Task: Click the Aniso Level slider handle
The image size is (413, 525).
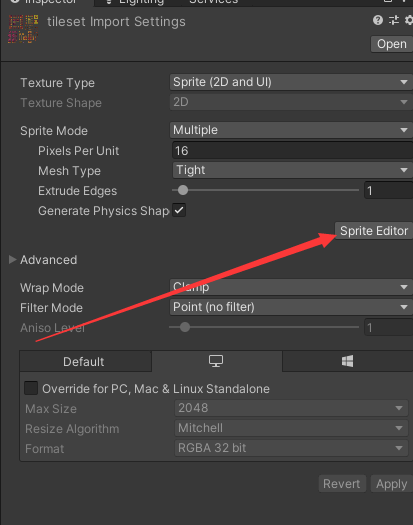Action: [x=185, y=327]
